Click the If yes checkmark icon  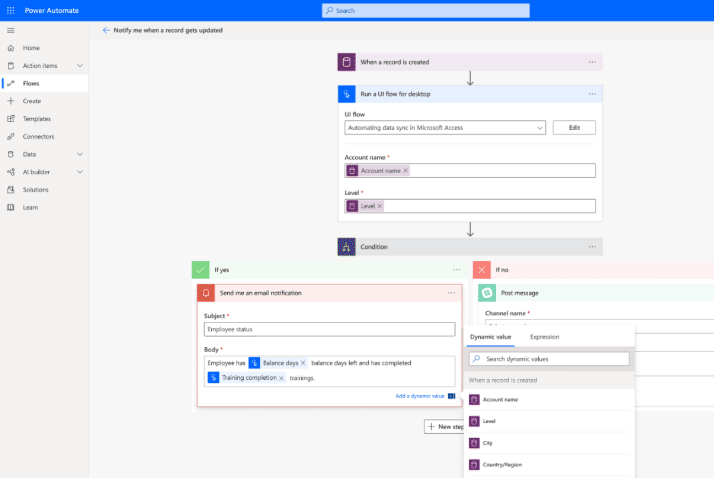point(200,270)
